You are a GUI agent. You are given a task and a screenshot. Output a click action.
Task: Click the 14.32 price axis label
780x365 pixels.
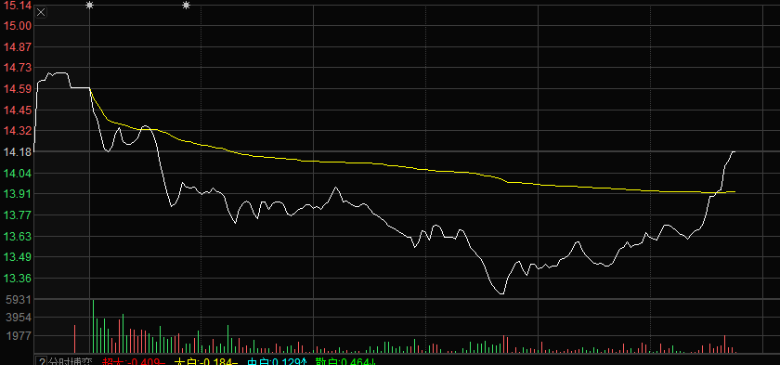tap(17, 131)
